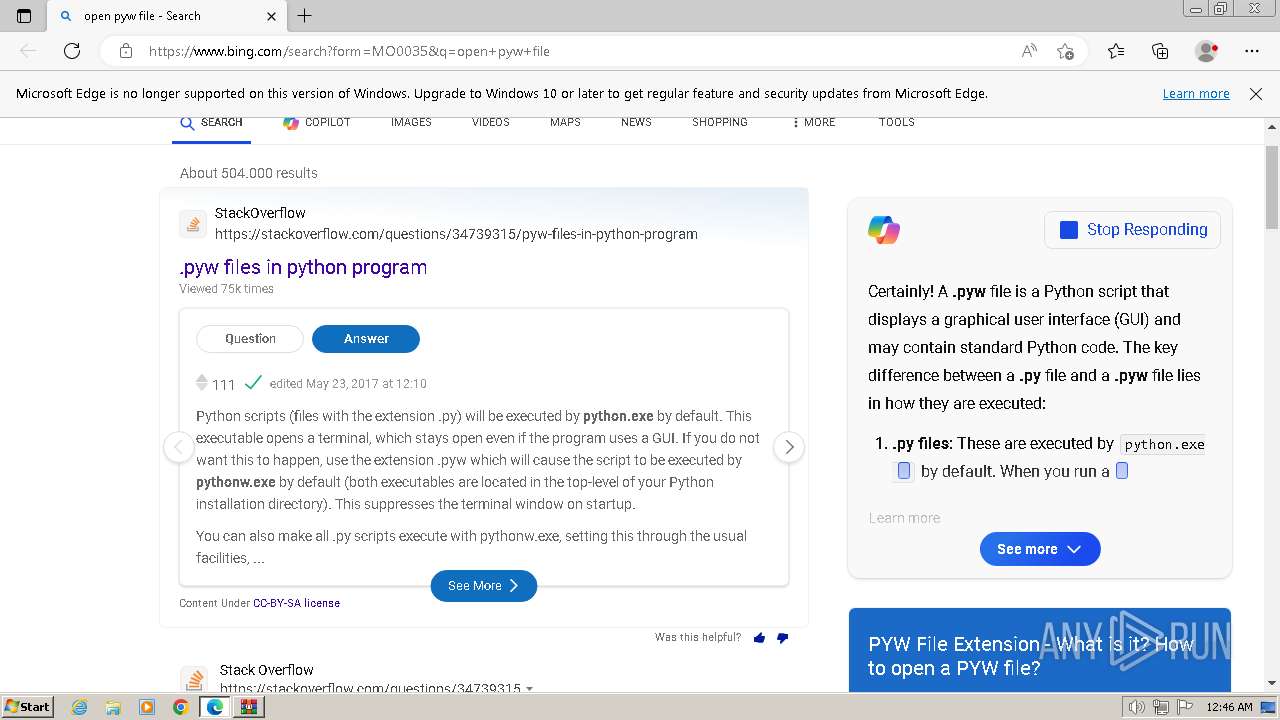1280x720 pixels.
Task: Open '.pyw files in python program' result
Action: point(303,267)
